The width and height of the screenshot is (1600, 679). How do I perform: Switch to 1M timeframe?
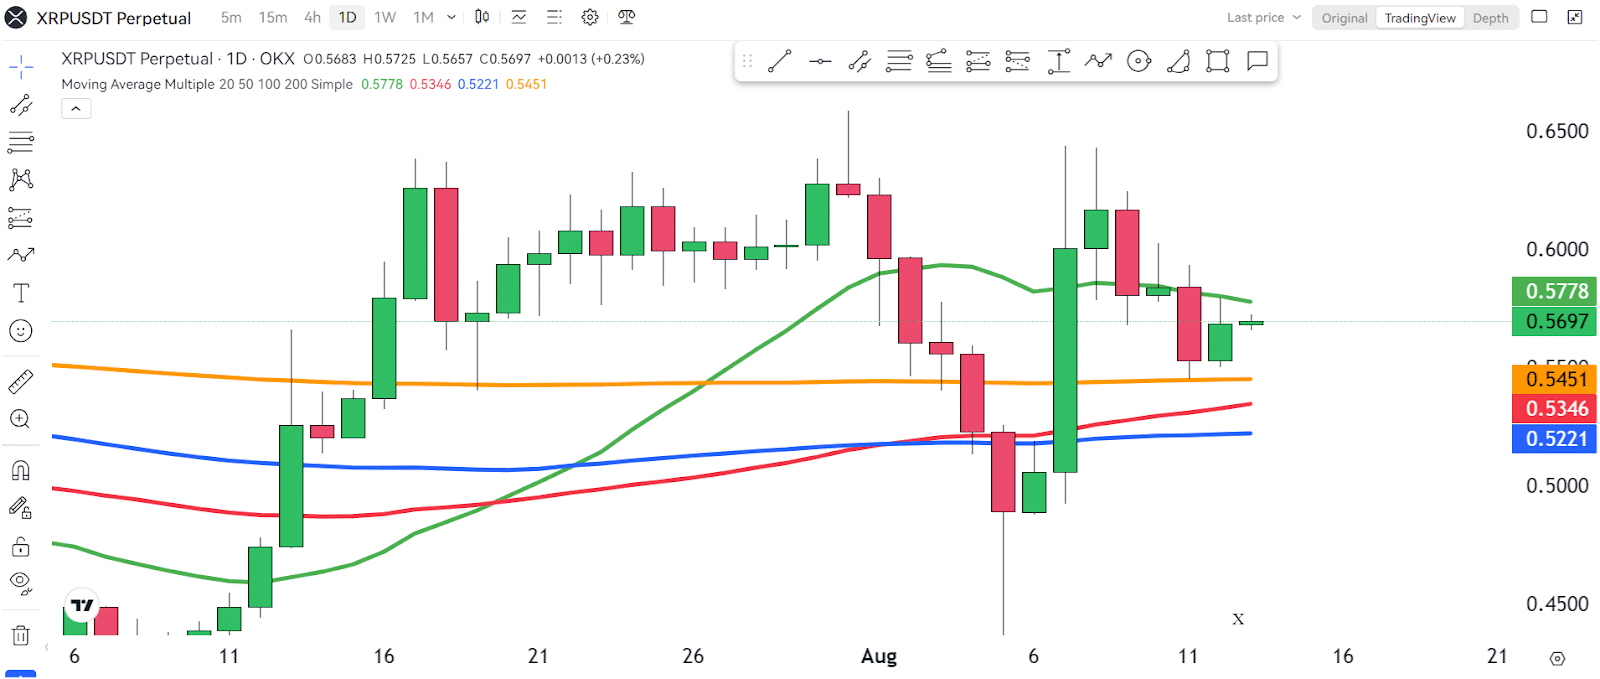pos(424,17)
